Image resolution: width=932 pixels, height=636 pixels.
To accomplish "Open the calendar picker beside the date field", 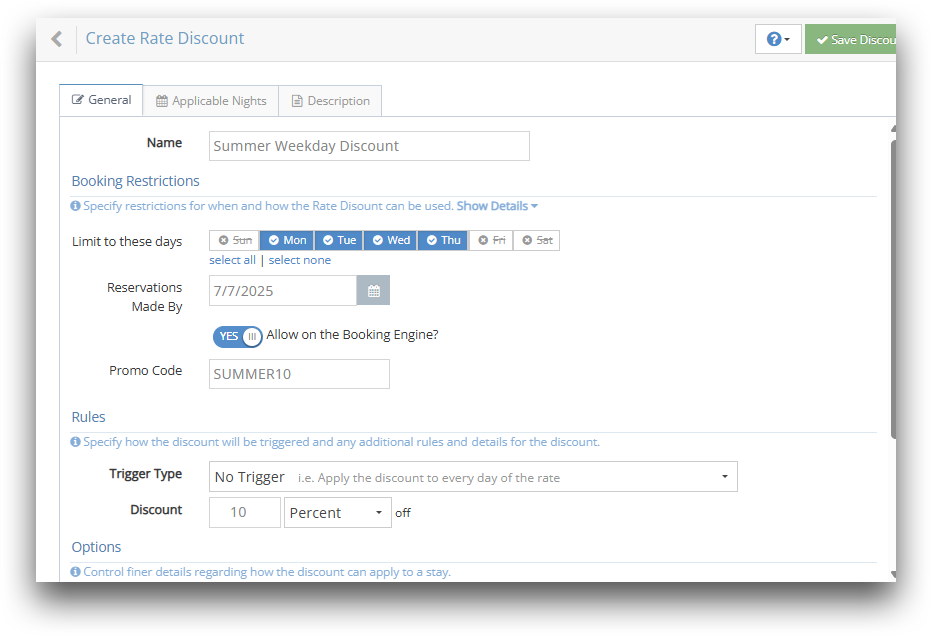I will pyautogui.click(x=372, y=290).
